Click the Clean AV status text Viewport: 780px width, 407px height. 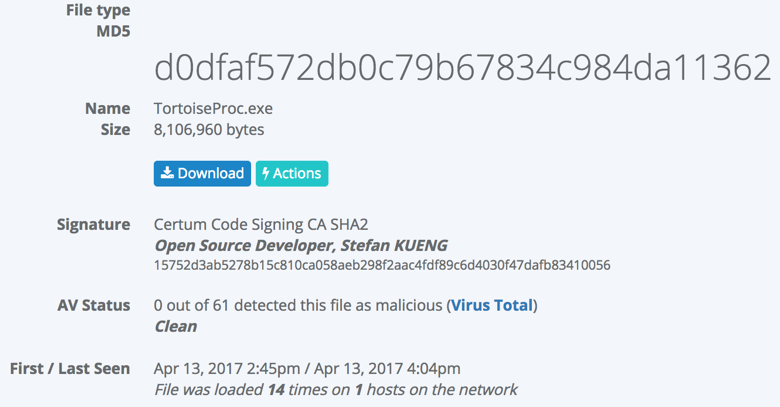tap(175, 326)
